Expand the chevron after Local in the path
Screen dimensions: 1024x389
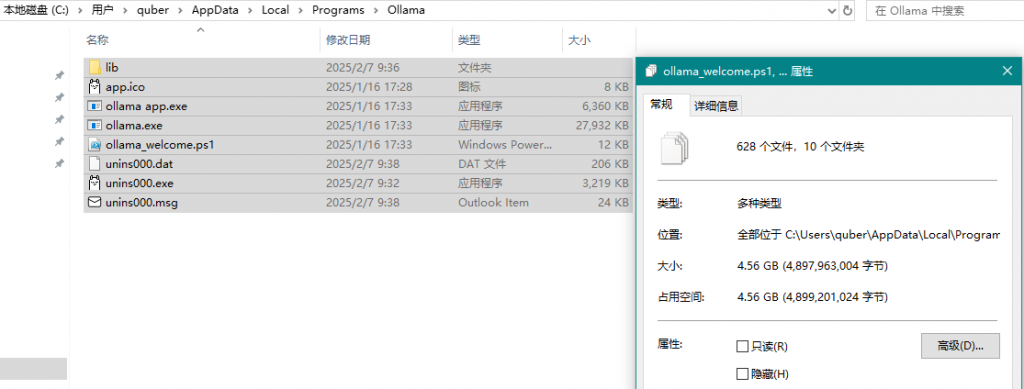300,10
